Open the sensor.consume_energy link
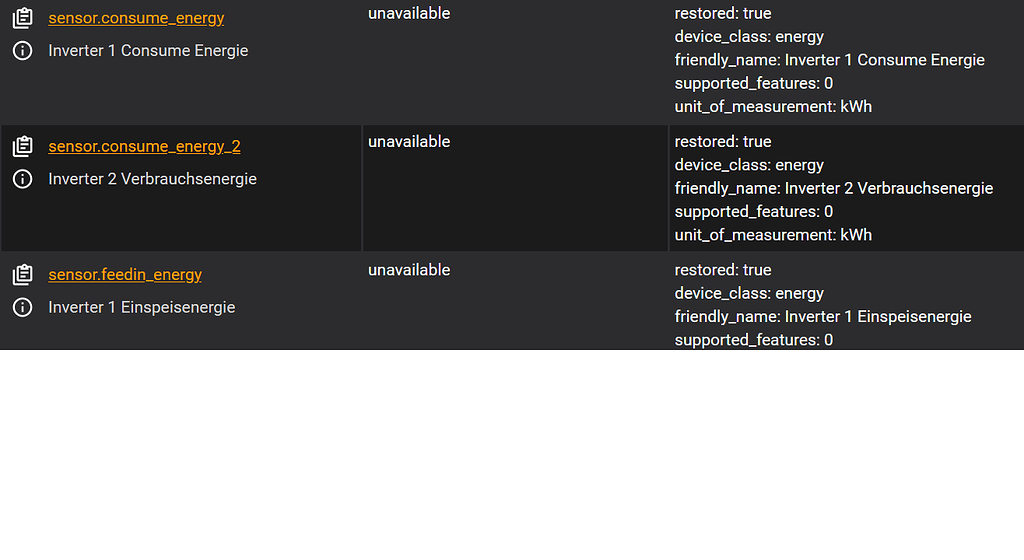 pyautogui.click(x=136, y=18)
